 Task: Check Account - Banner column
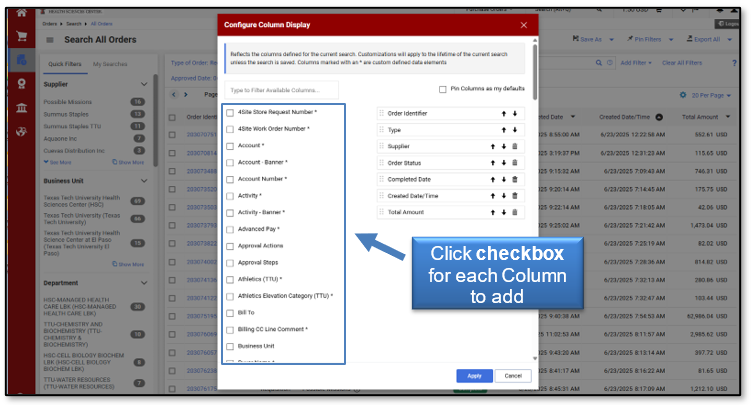point(230,163)
